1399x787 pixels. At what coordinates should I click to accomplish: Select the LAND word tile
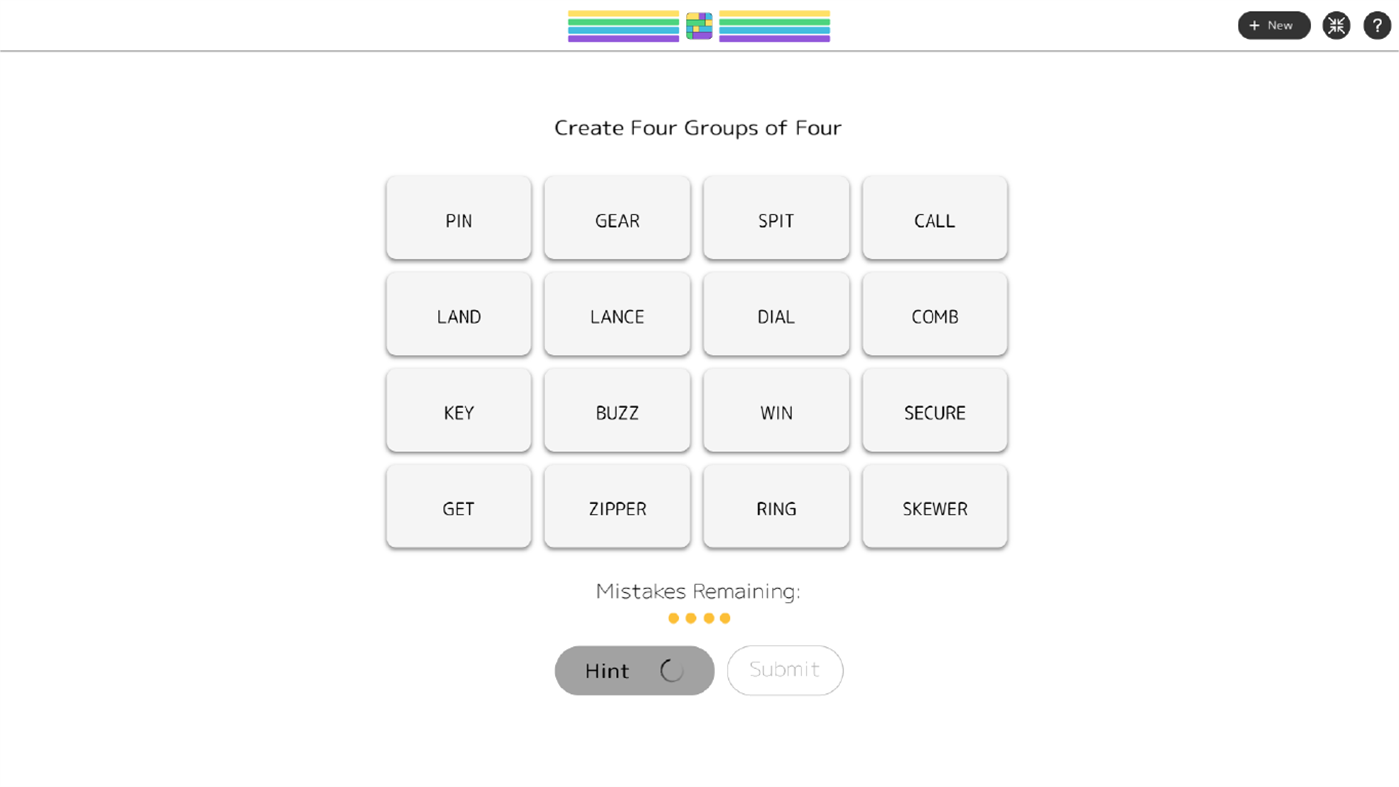tap(458, 316)
